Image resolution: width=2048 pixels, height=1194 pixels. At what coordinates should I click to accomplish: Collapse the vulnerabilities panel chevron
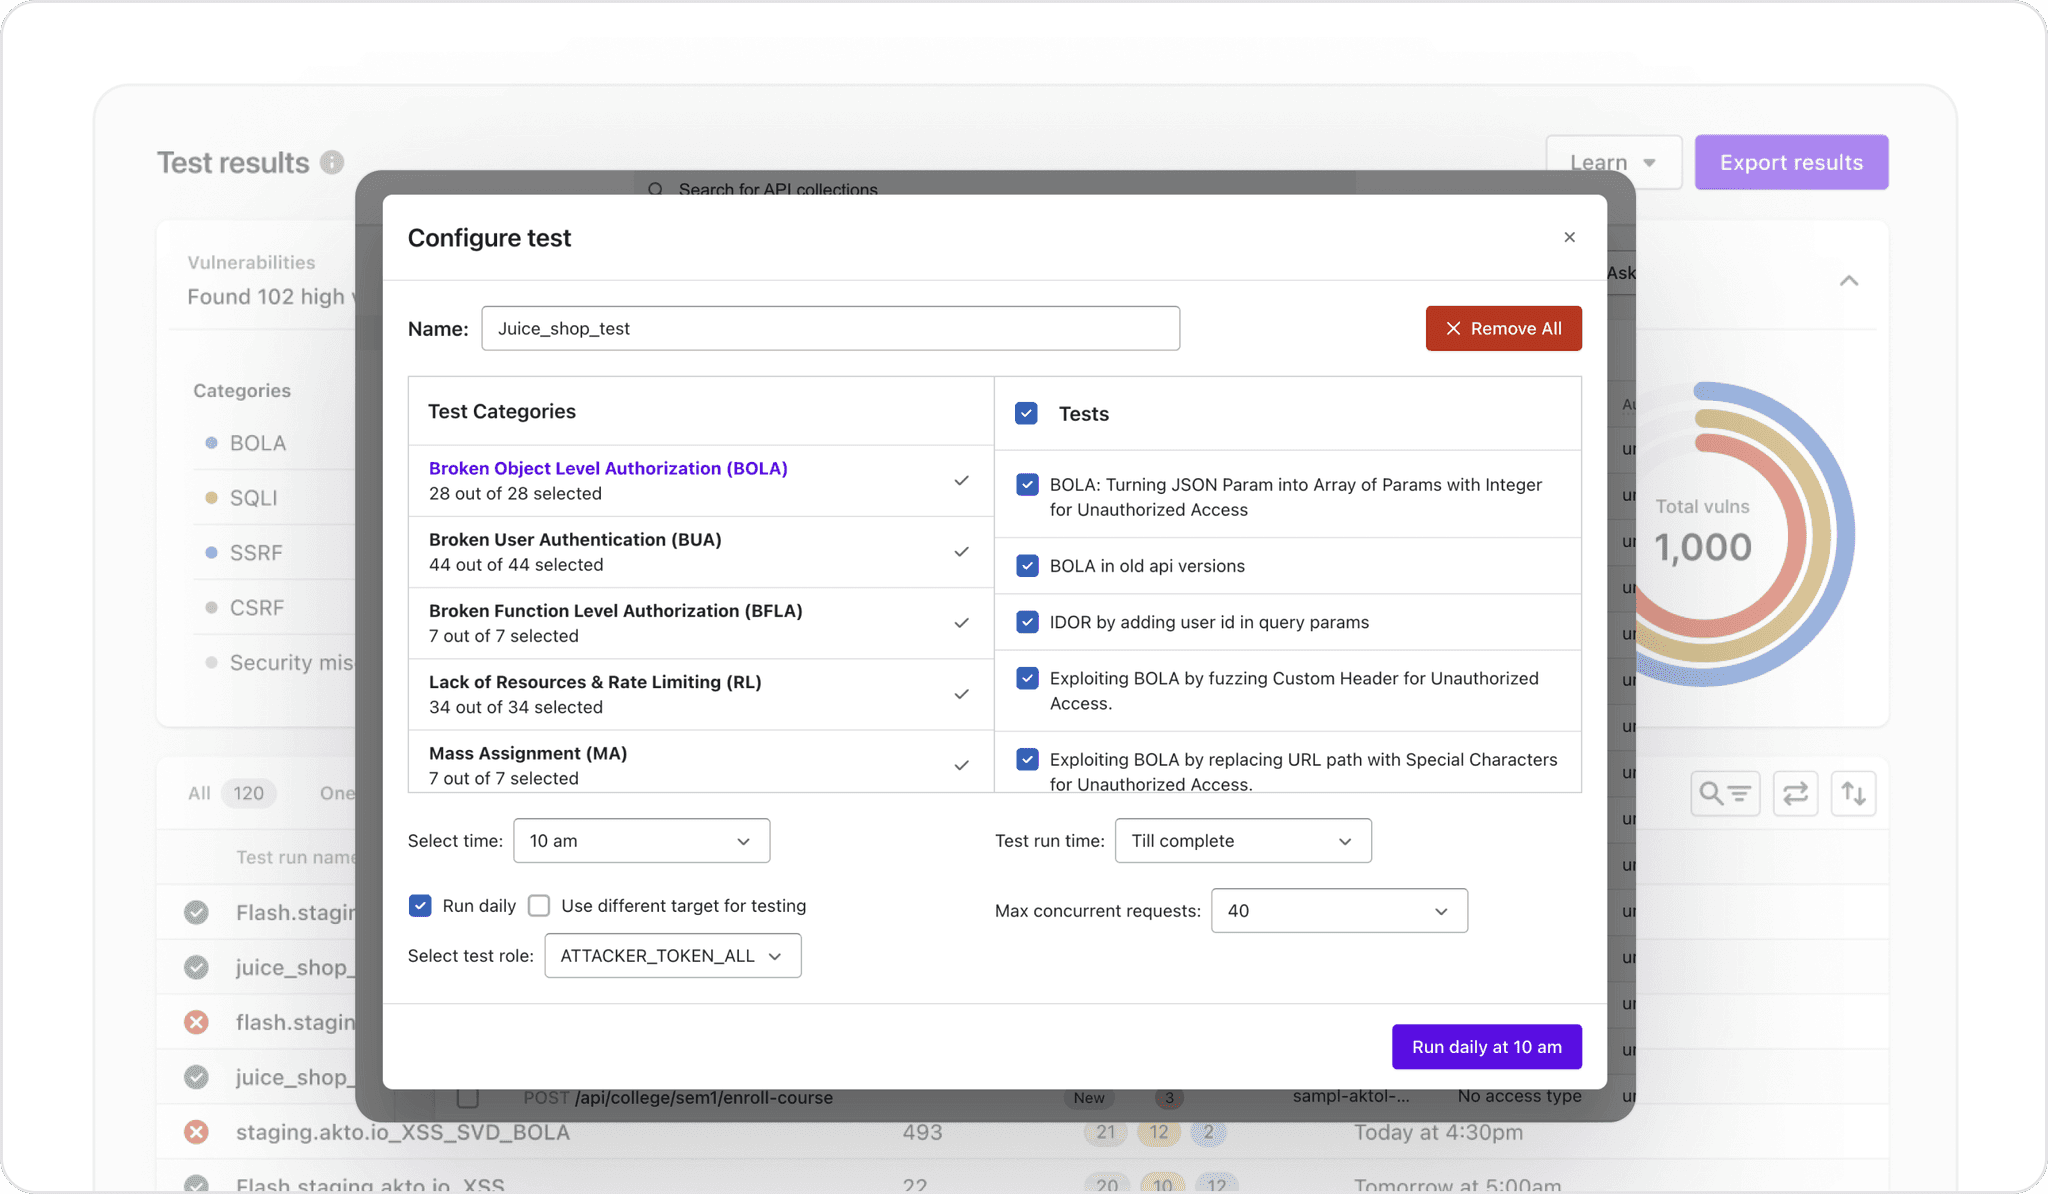pos(1848,281)
